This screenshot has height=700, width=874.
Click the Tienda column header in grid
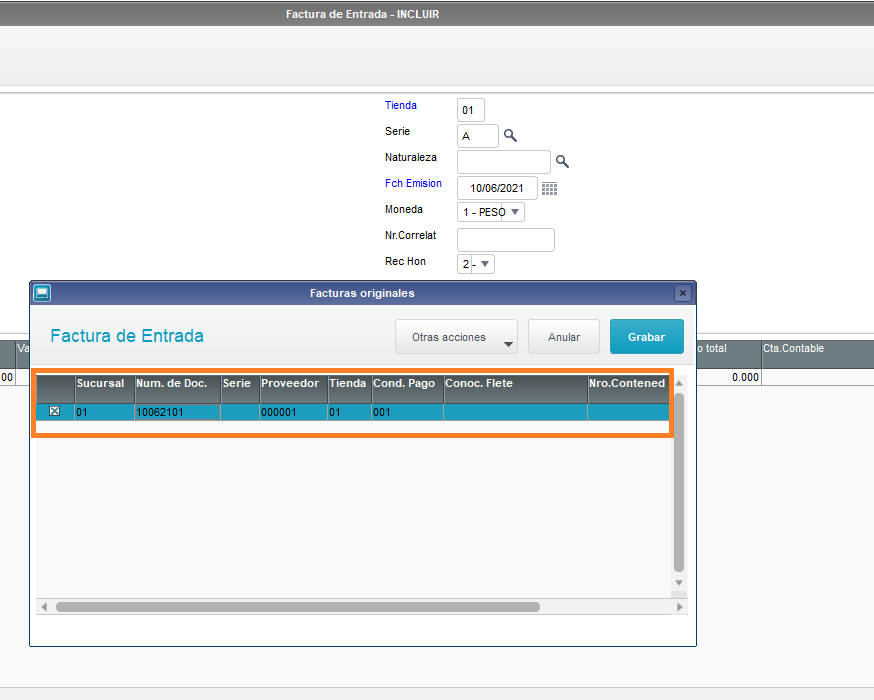coord(349,389)
